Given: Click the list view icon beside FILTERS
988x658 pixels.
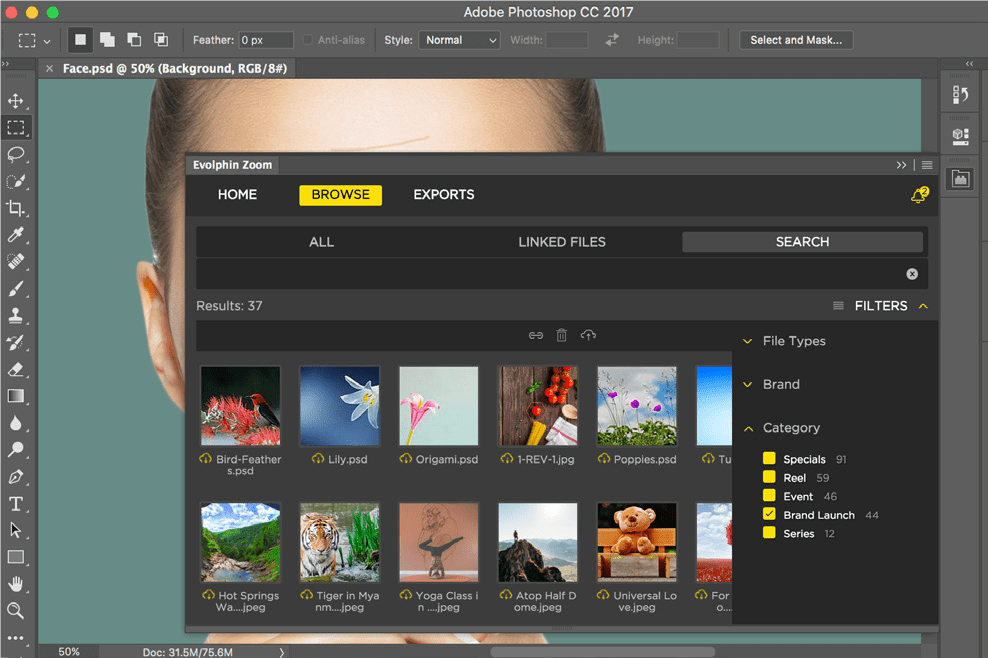Looking at the screenshot, I should 838,306.
